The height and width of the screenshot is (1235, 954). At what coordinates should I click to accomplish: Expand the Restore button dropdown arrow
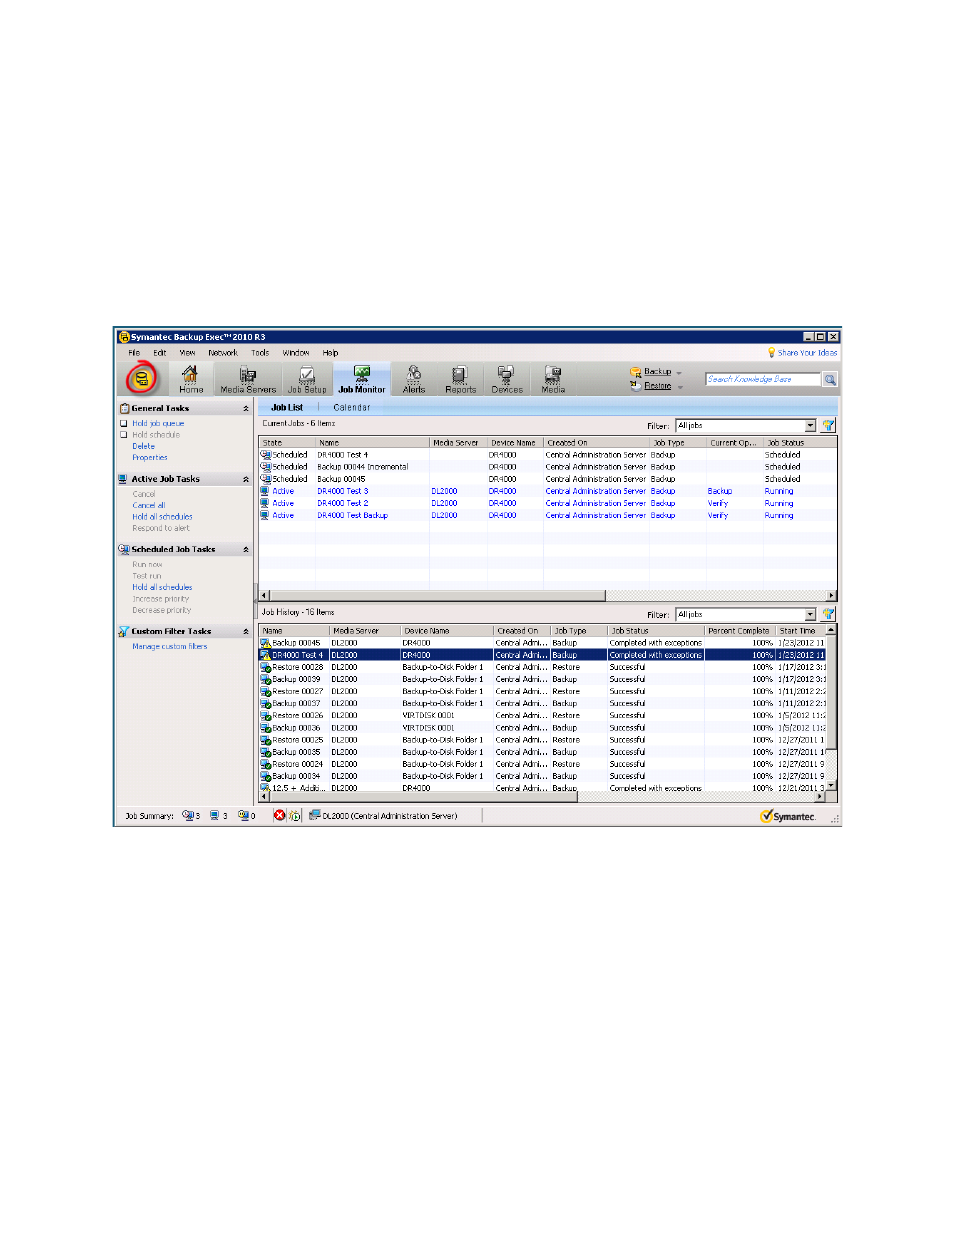pos(680,386)
